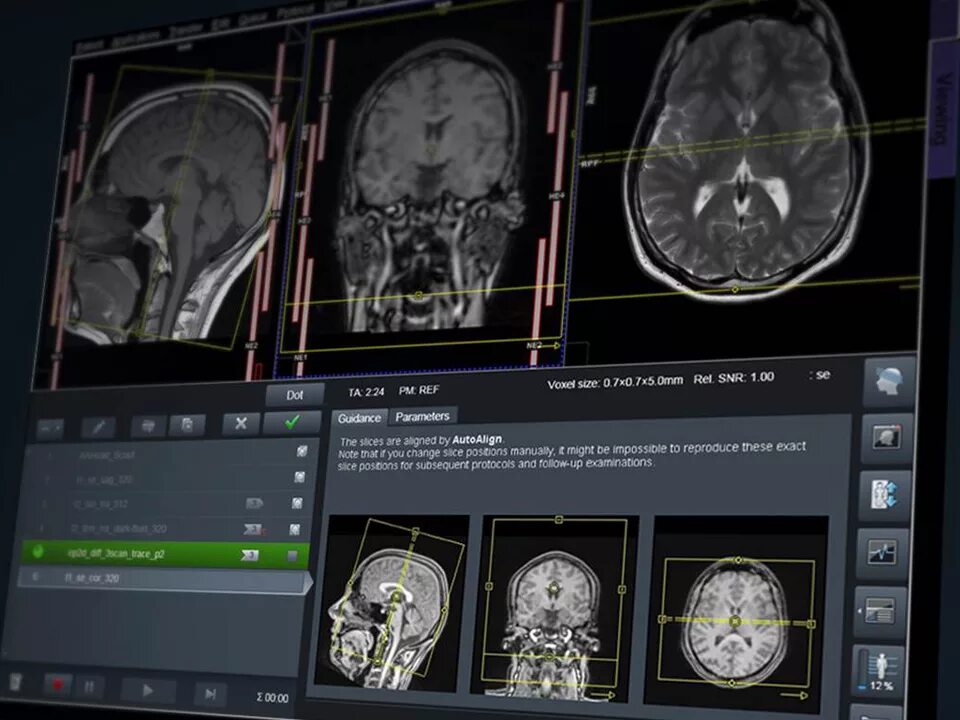Pause the measurement
The image size is (960, 720).
[x=89, y=686]
